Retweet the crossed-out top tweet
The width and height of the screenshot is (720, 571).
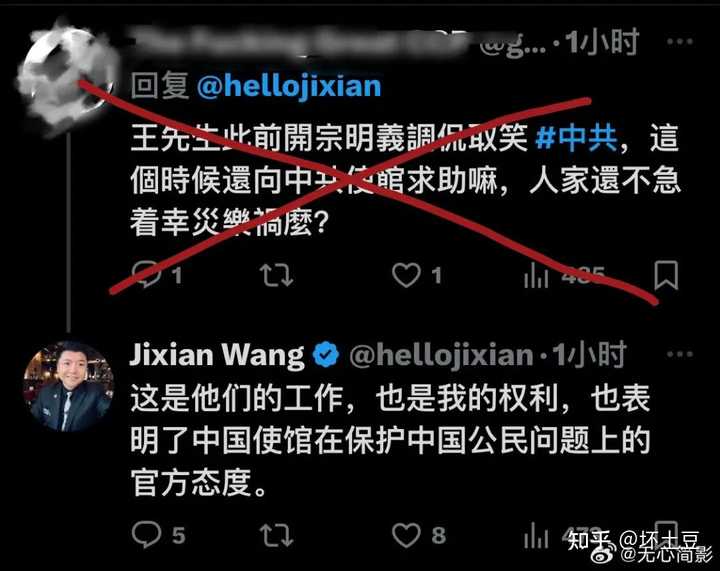[x=276, y=275]
